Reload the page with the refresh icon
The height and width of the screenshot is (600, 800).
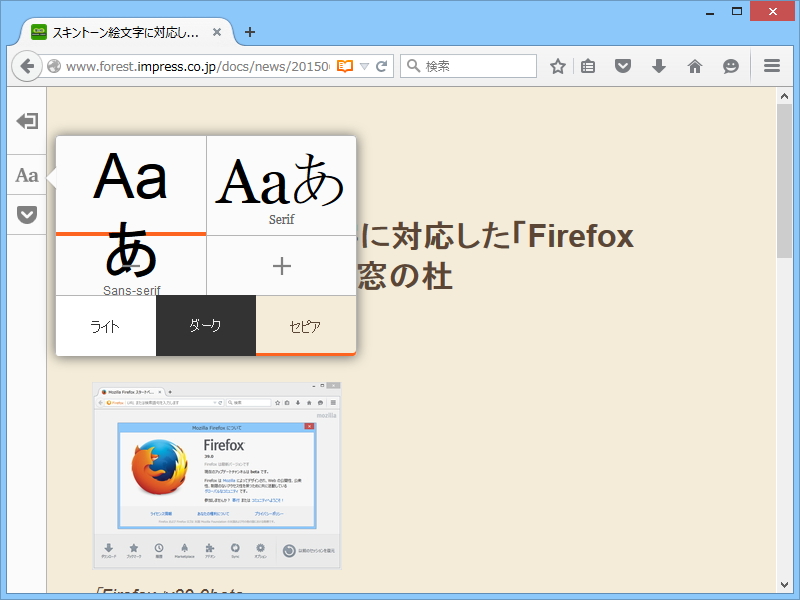coord(382,66)
